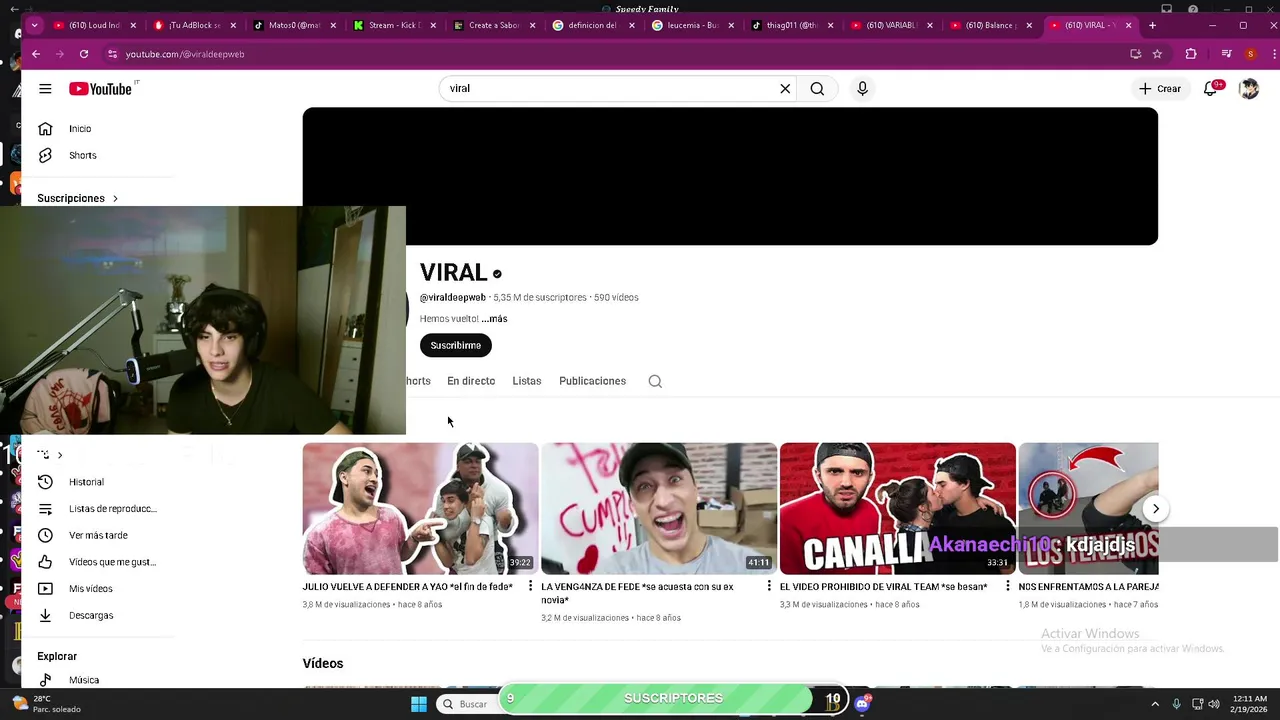Show hidden system tray icons
Screen dimensions: 1280x720
point(1155,704)
